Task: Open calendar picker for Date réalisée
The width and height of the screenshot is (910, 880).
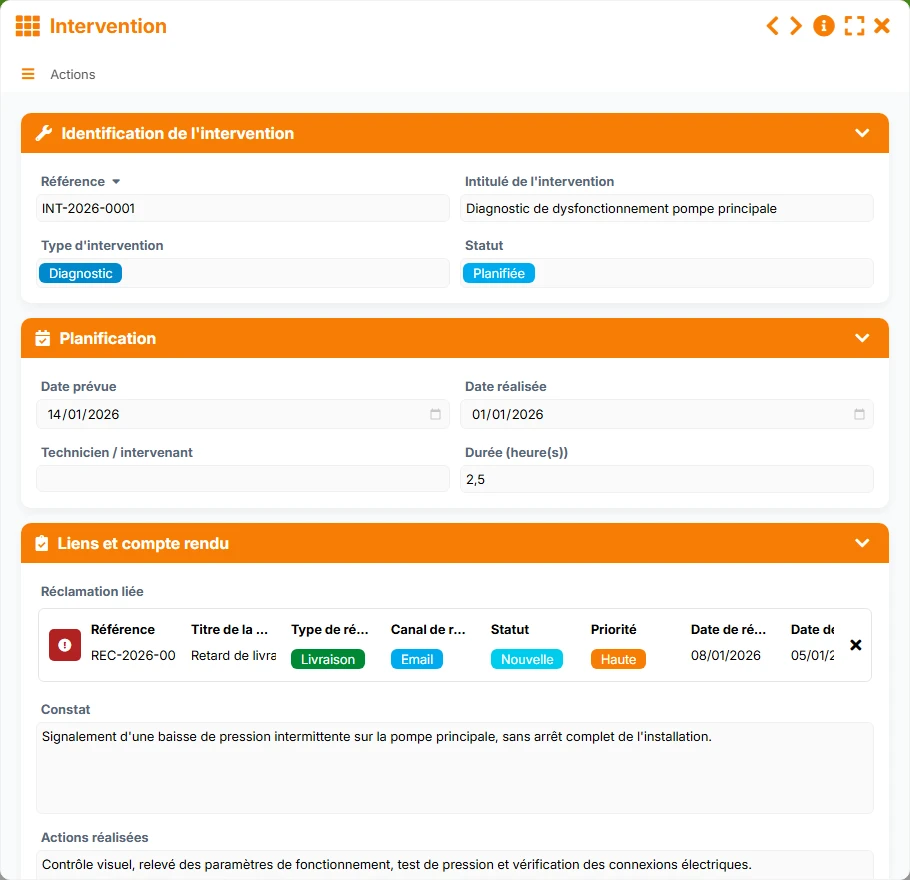Action: (860, 414)
